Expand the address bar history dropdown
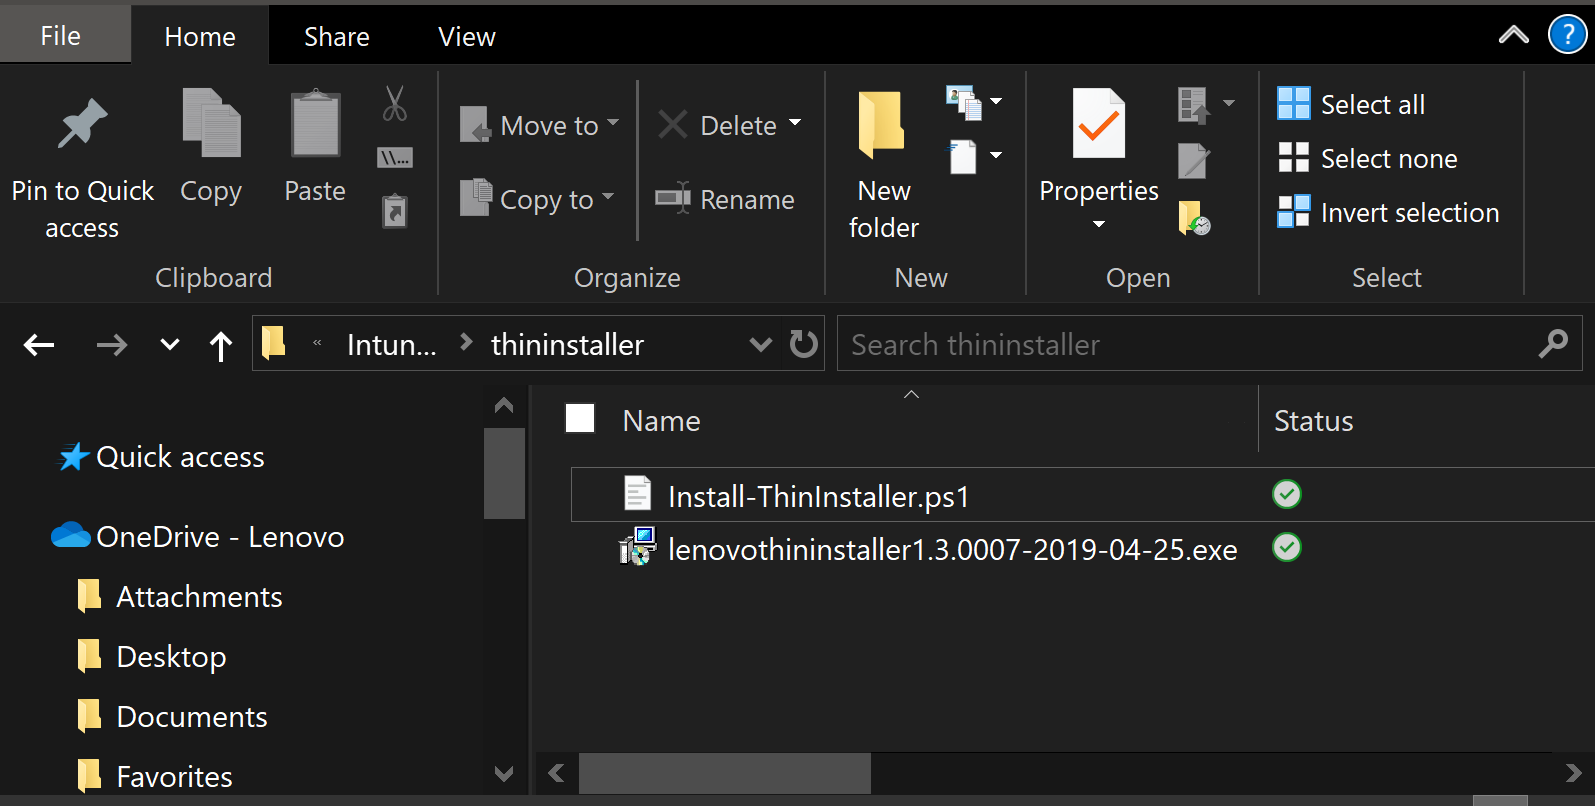The height and width of the screenshot is (806, 1595). click(761, 345)
